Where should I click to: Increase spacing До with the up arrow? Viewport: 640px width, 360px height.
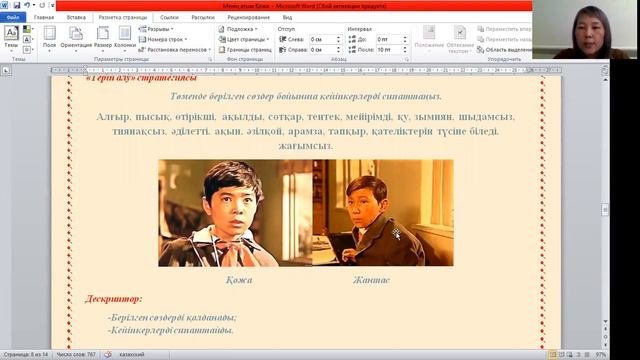[x=405, y=38]
